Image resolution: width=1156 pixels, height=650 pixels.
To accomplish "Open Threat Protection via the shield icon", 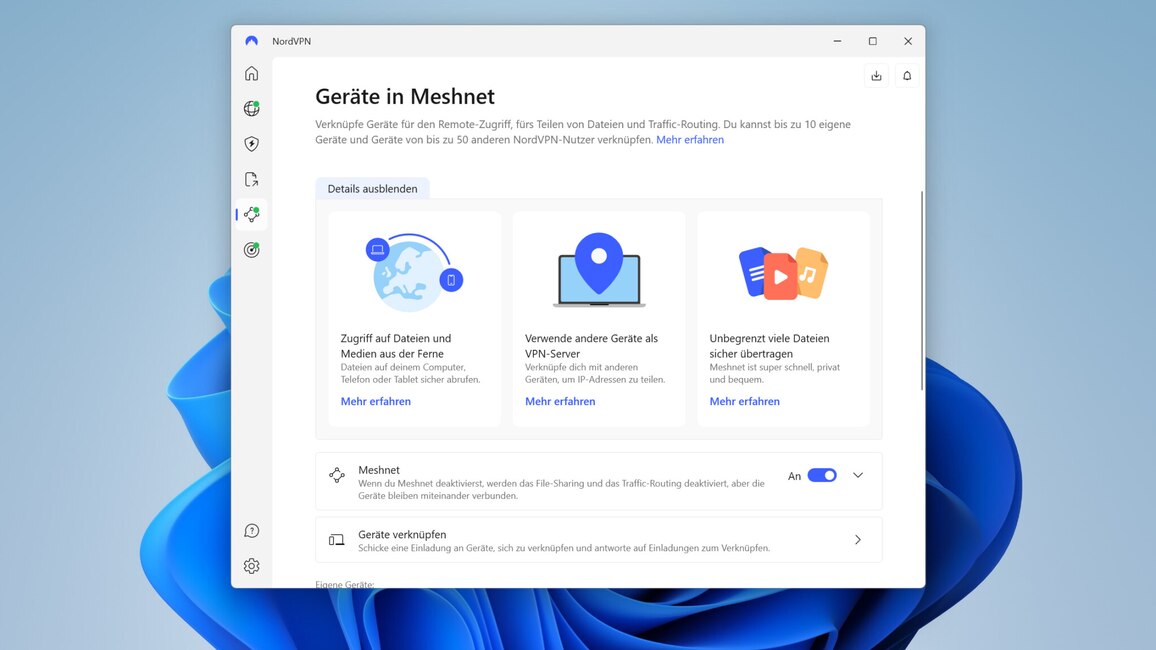I will pyautogui.click(x=251, y=143).
